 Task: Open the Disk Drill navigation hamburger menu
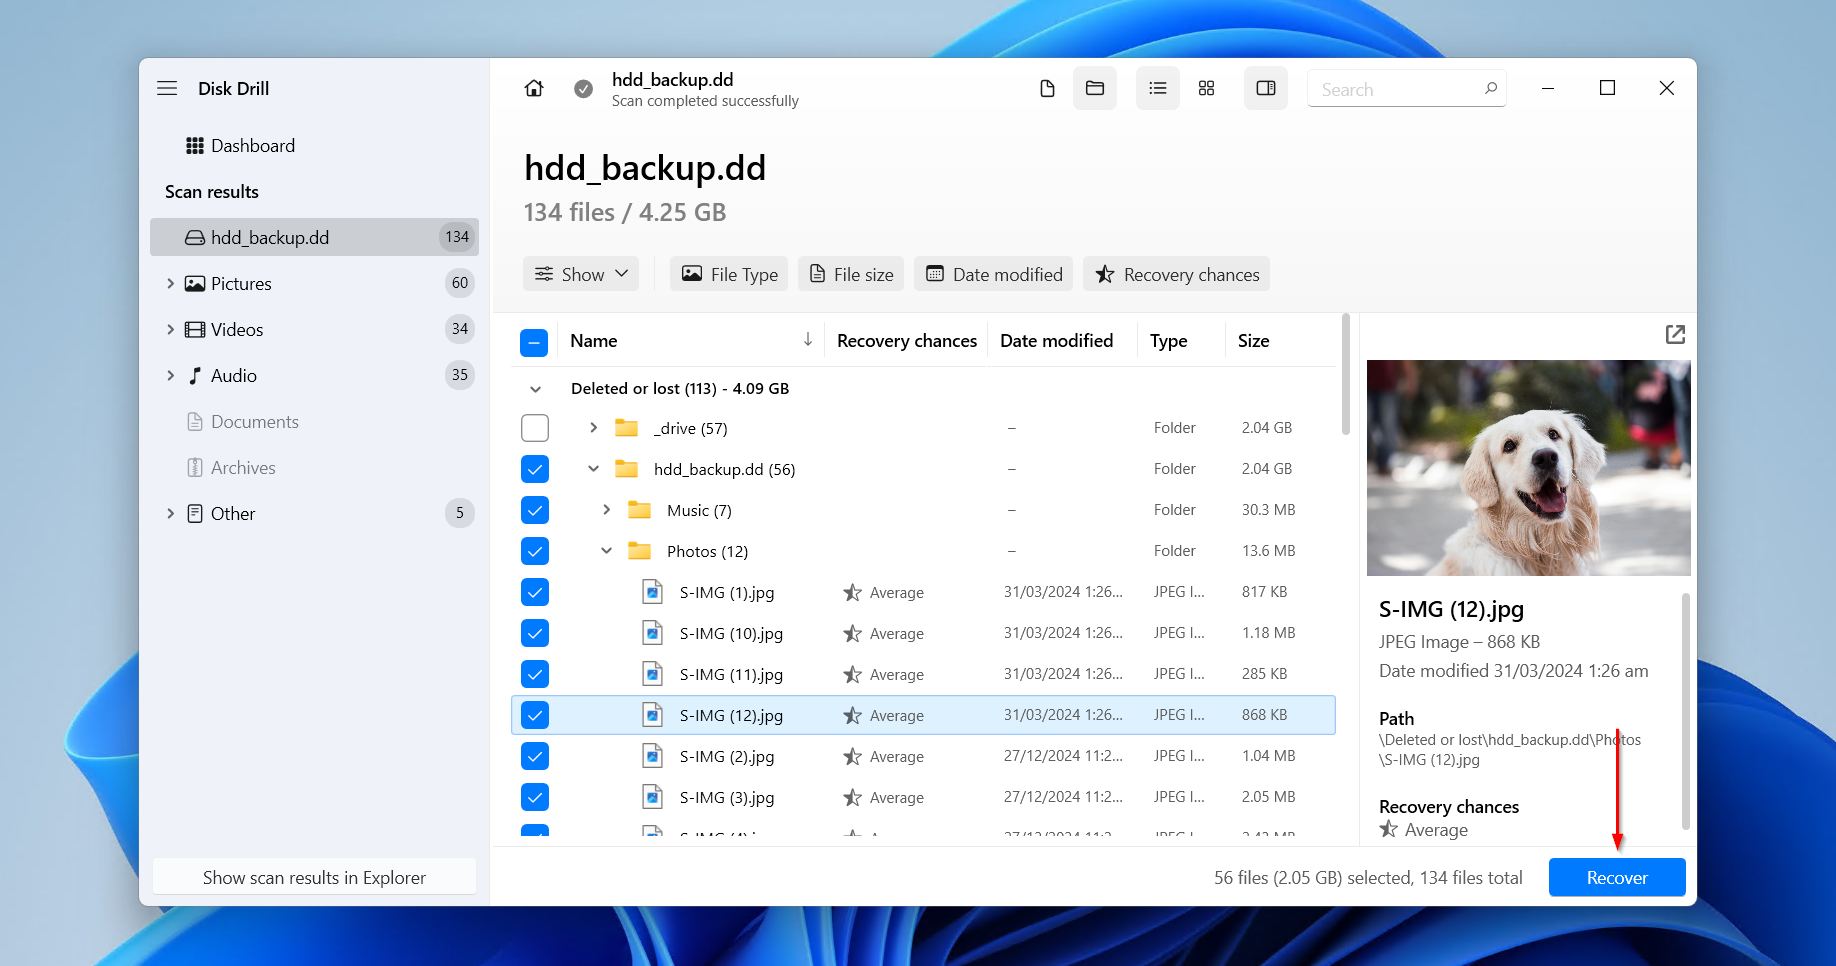pyautogui.click(x=167, y=88)
